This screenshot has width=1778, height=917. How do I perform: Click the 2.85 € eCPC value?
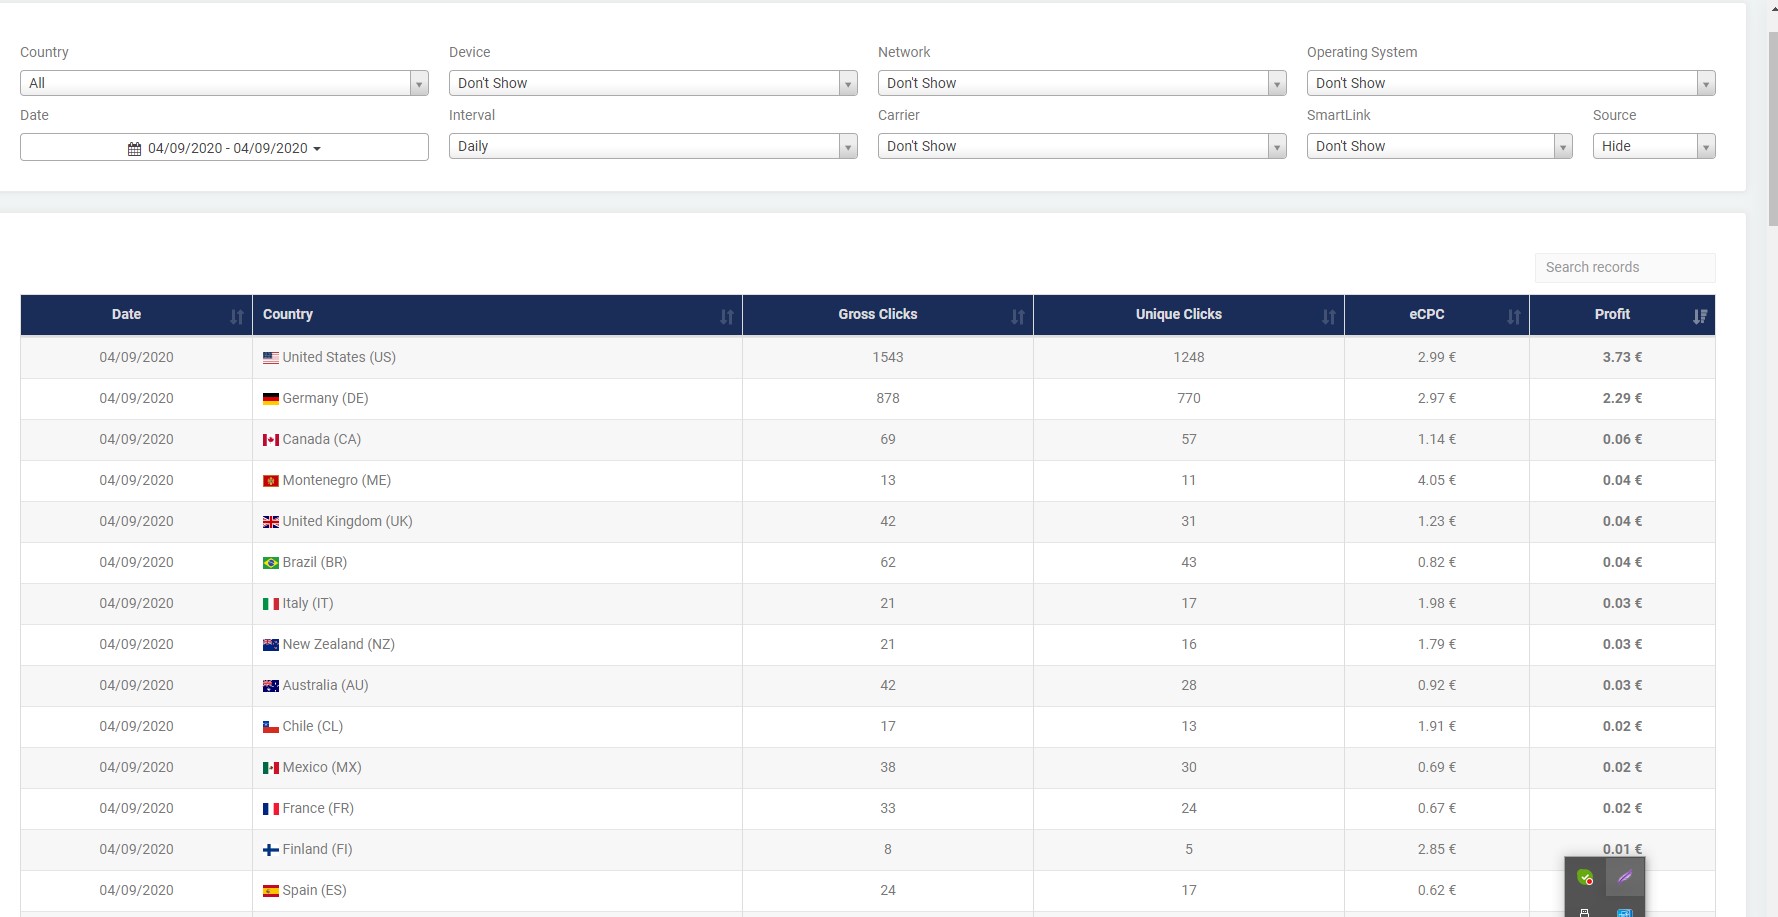(x=1437, y=849)
